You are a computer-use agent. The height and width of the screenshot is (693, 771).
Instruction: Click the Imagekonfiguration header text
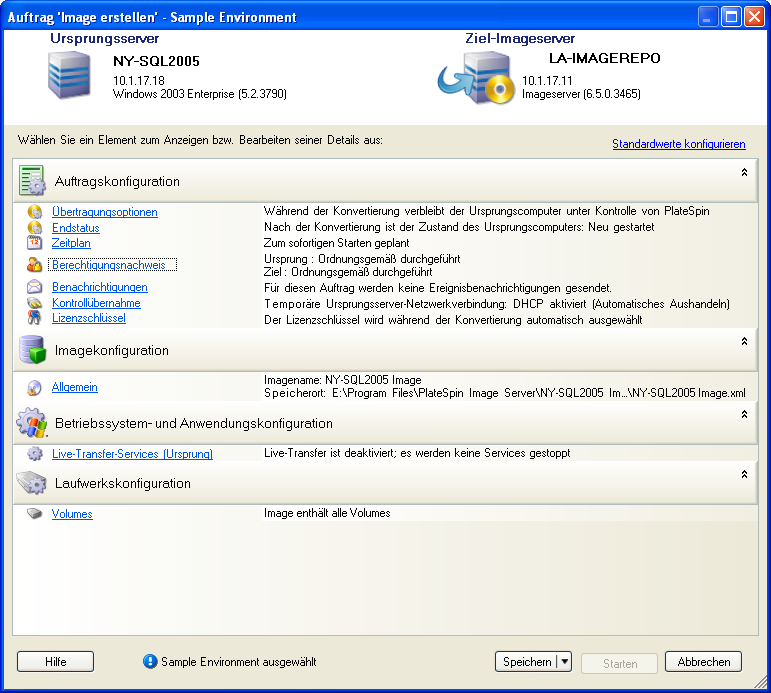tap(112, 350)
